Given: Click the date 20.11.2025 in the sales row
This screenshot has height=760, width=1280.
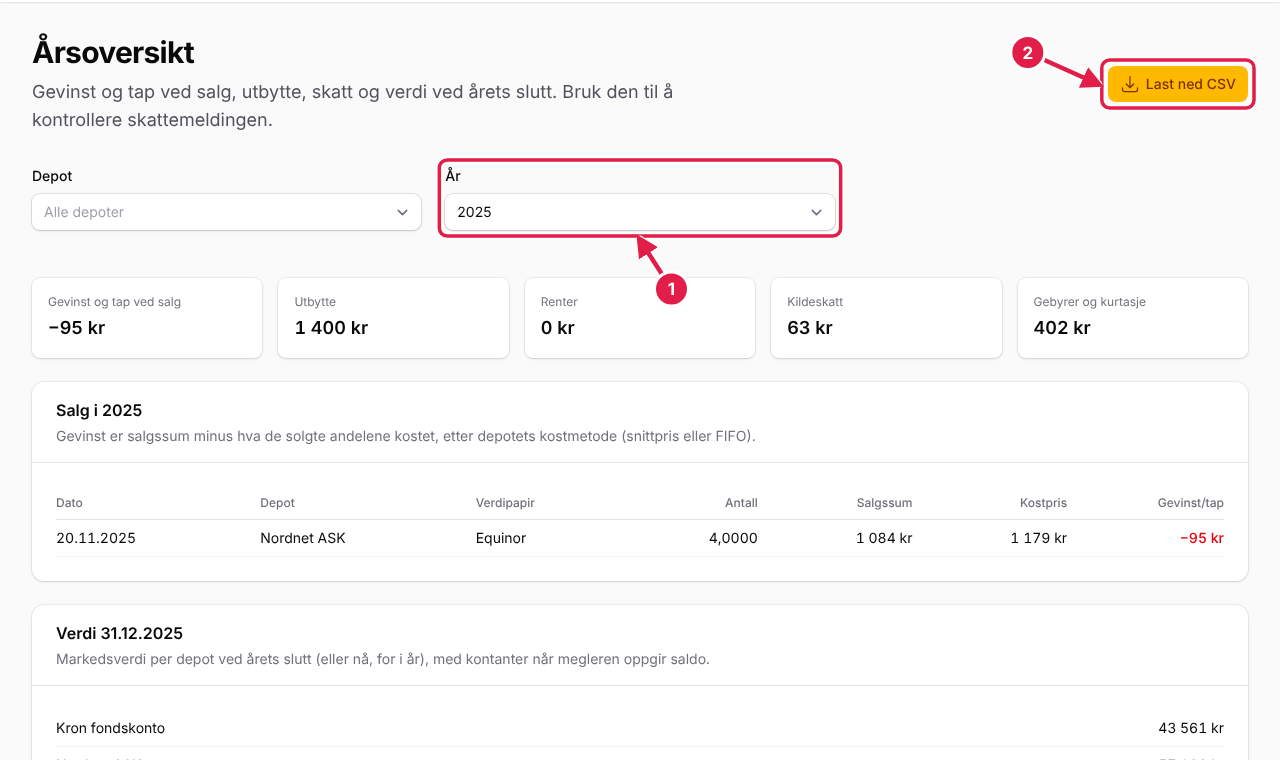Looking at the screenshot, I should (x=96, y=538).
